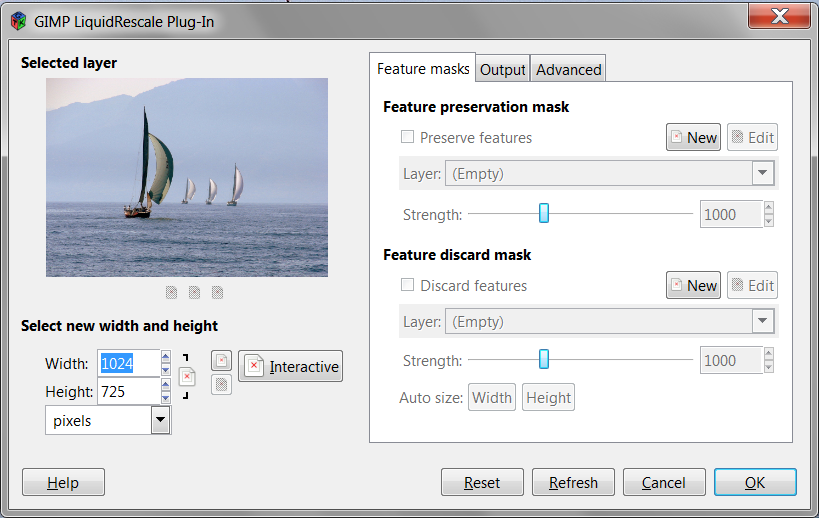Click New in the Feature preservation mask section
The width and height of the screenshot is (819, 518).
pyautogui.click(x=693, y=138)
